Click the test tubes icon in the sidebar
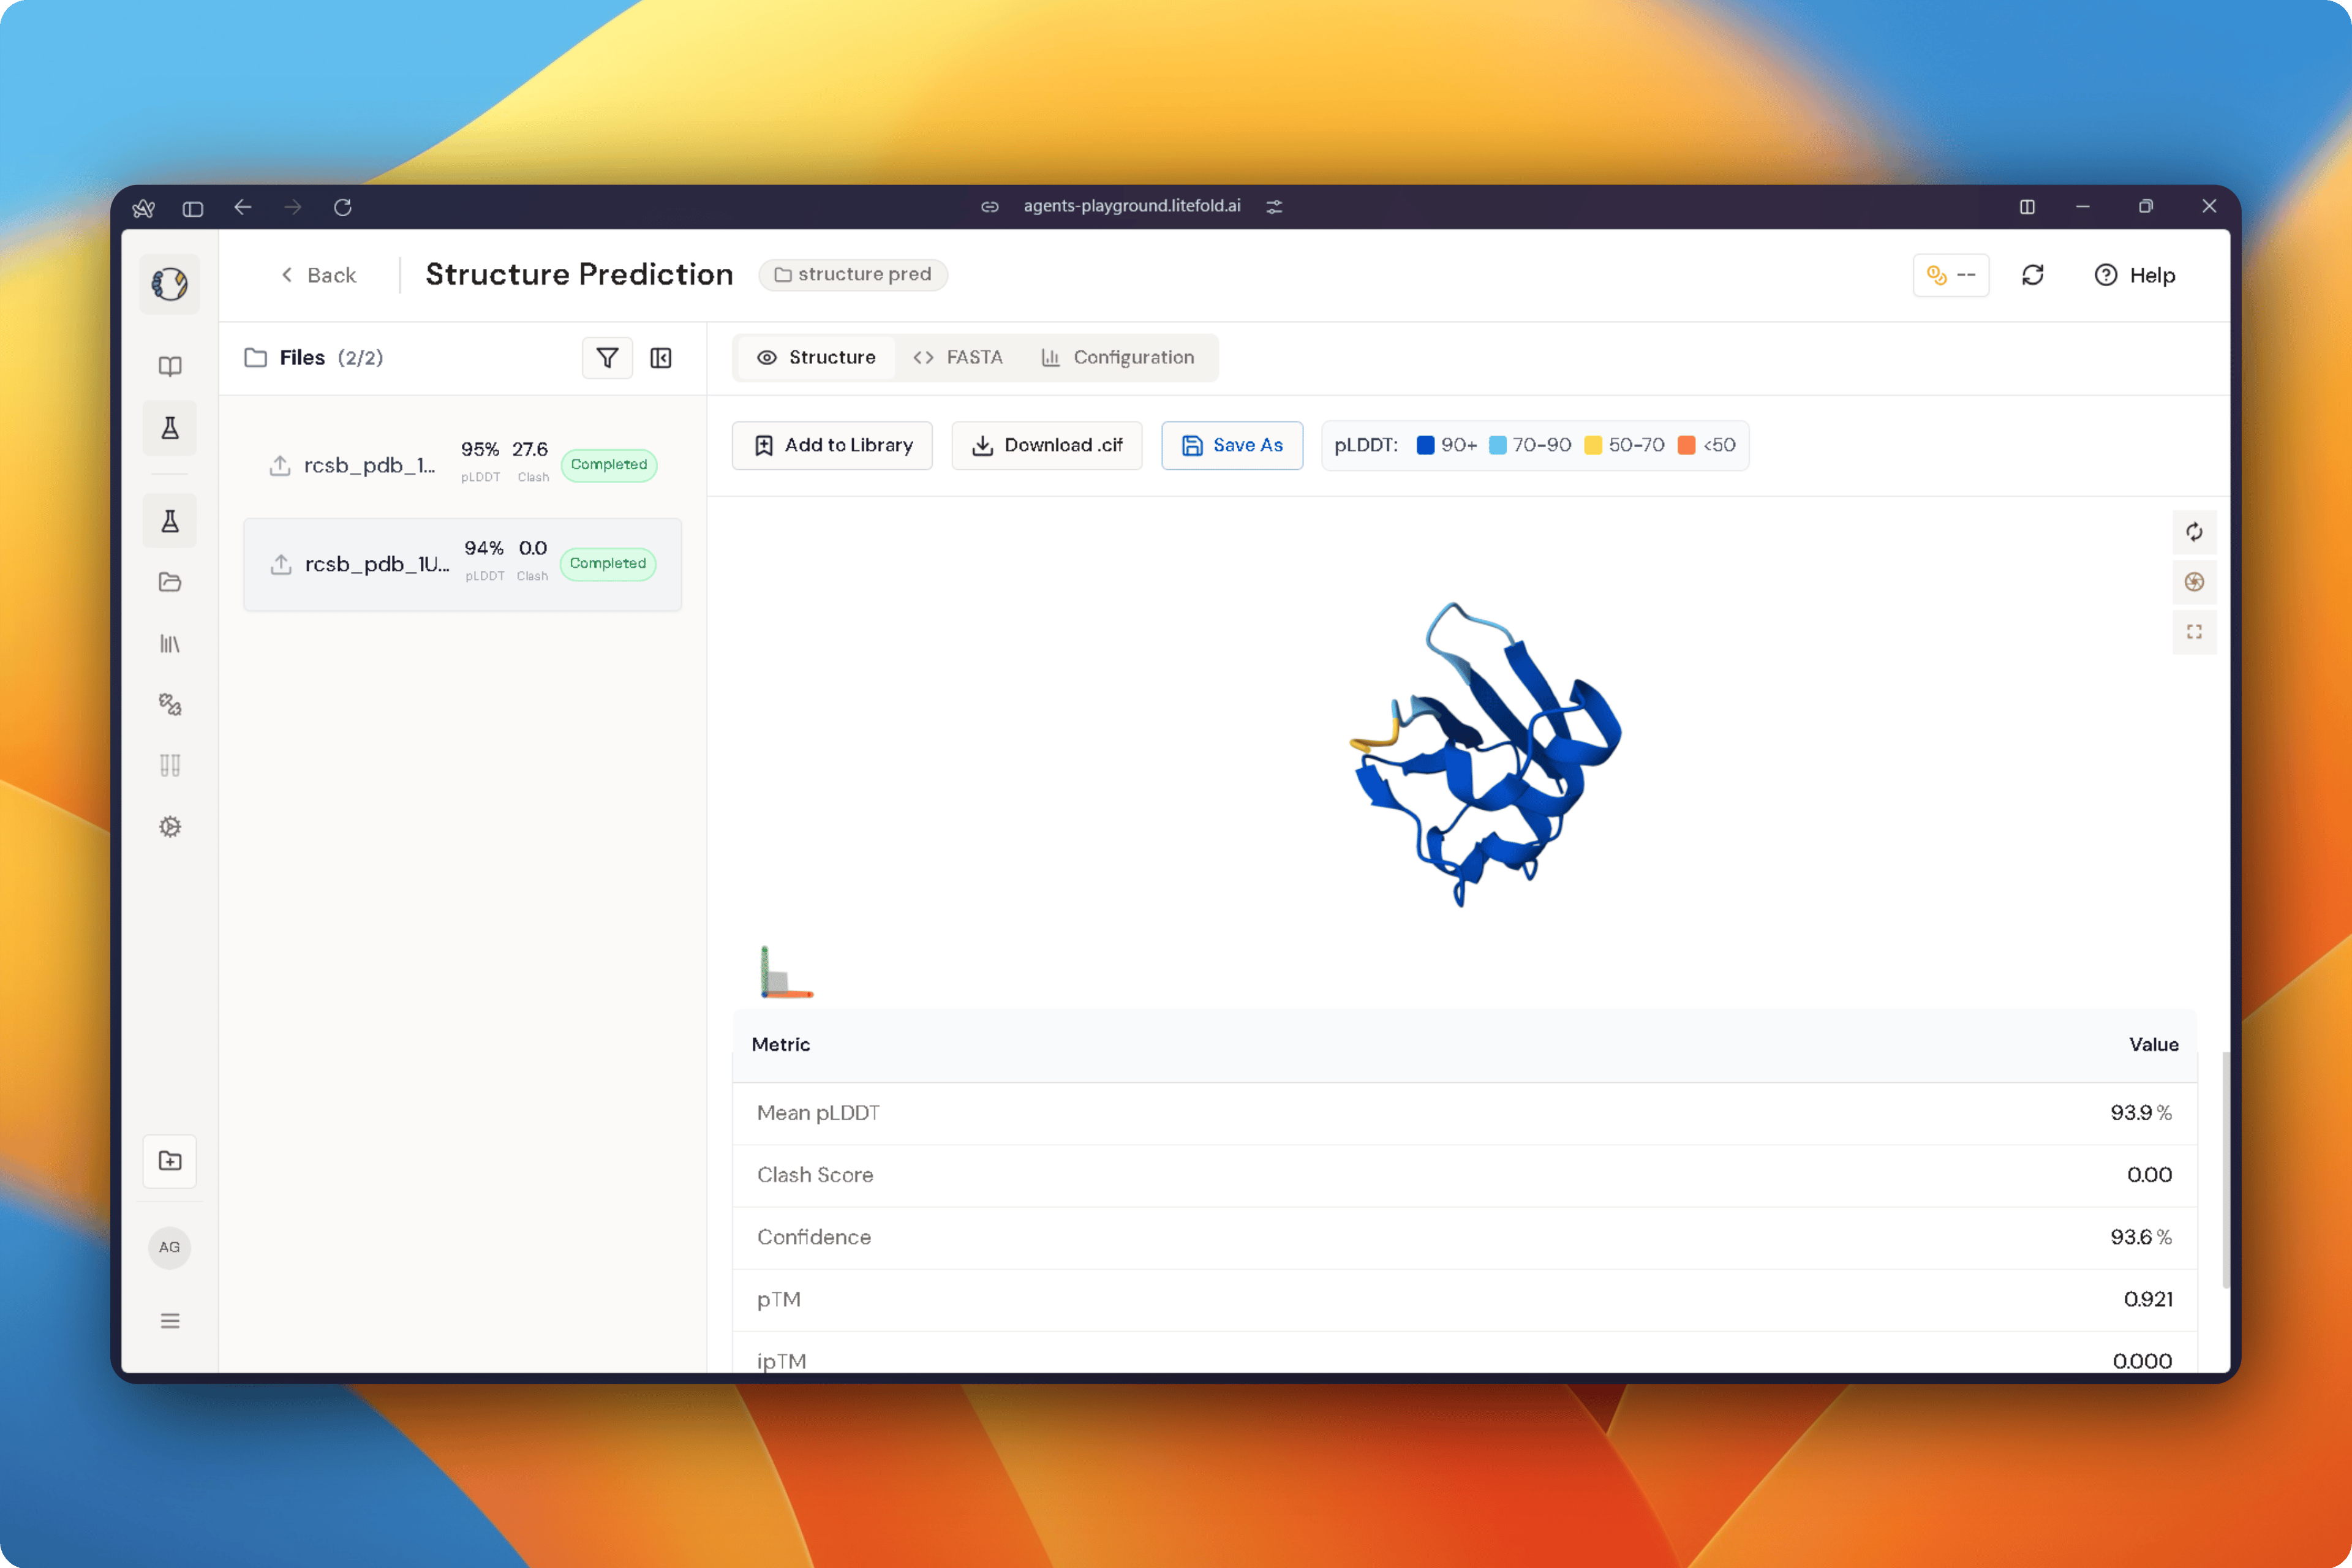This screenshot has height=1568, width=2352. [170, 765]
